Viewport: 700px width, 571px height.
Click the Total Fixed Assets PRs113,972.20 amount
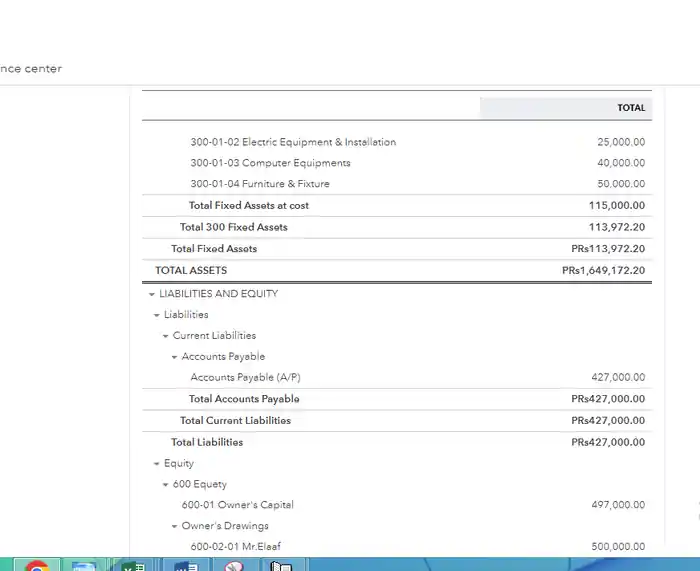coord(608,249)
